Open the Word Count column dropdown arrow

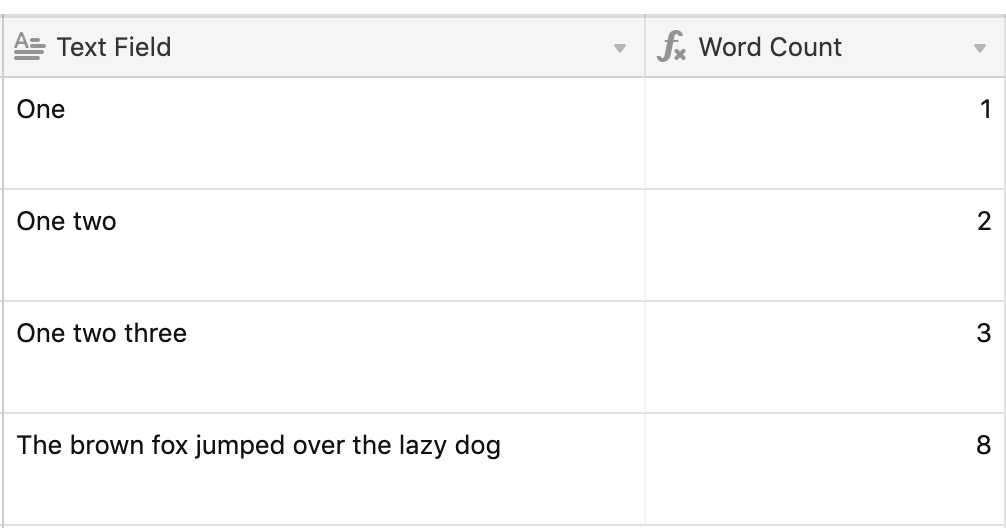[x=980, y=48]
